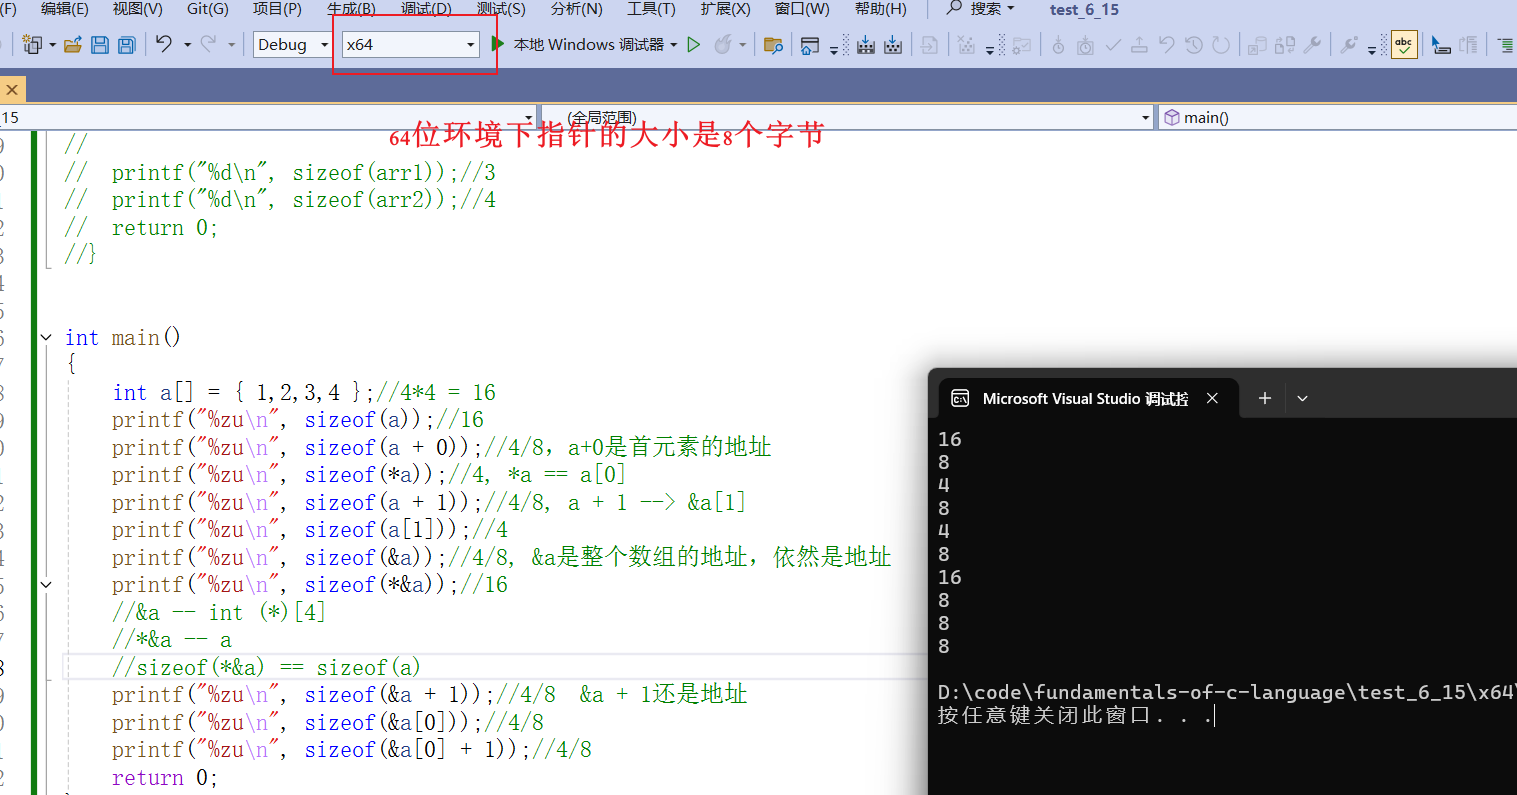Viewport: 1517px width, 795px height.
Task: Close the Microsoft Visual Studio debug console tab
Action: click(1212, 398)
